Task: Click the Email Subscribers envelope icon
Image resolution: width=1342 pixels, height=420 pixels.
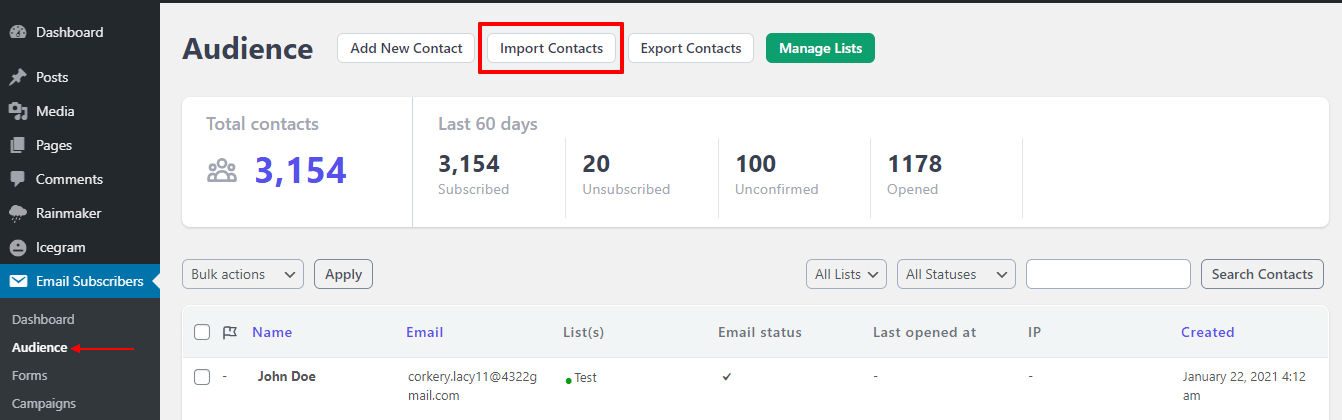Action: tap(18, 281)
